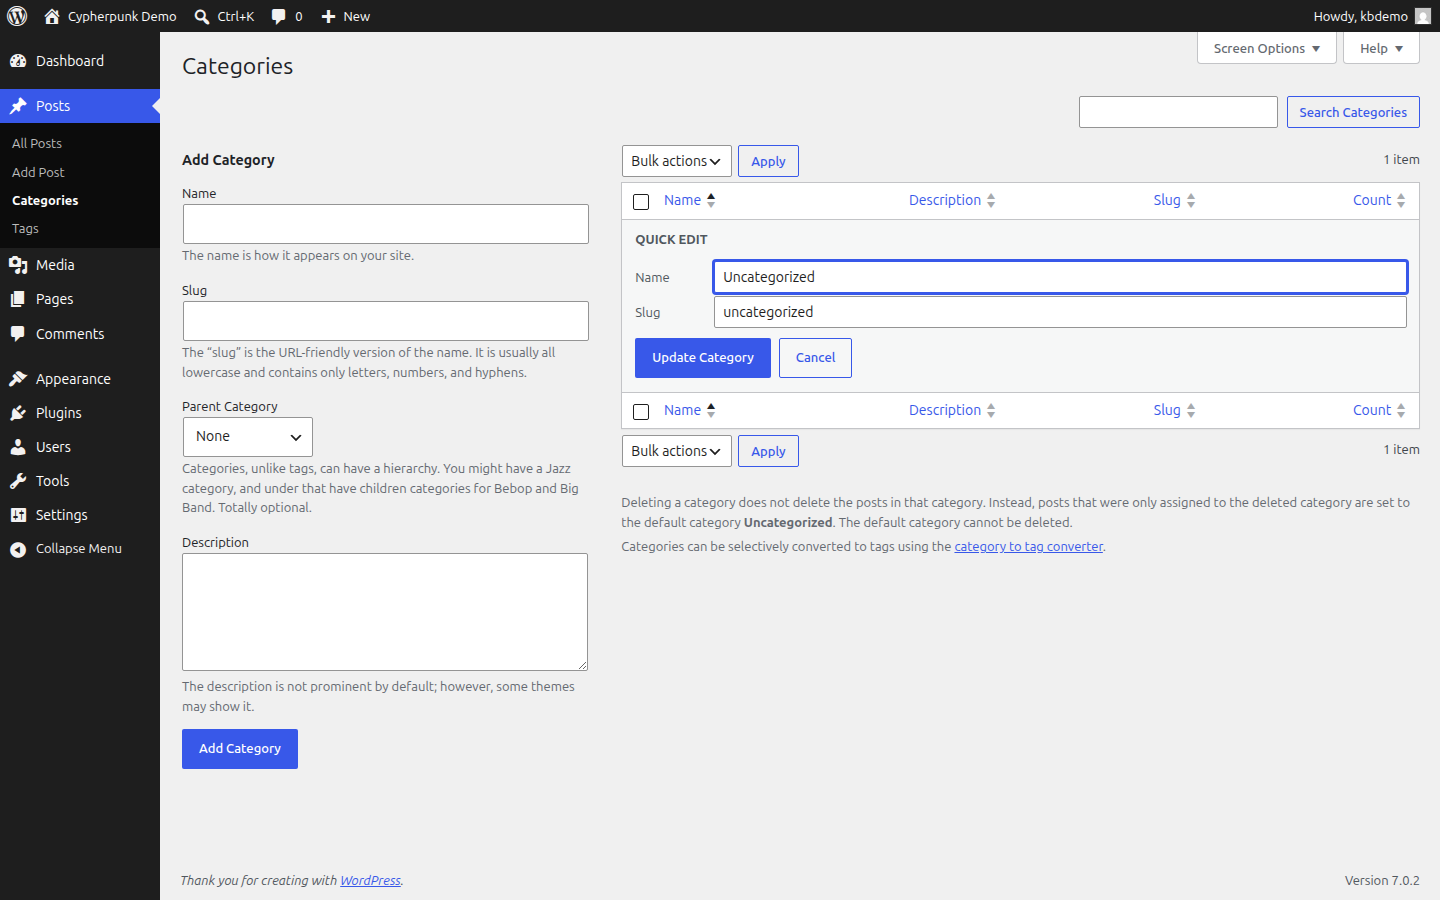Click the Comments icon in sidebar

click(18, 334)
